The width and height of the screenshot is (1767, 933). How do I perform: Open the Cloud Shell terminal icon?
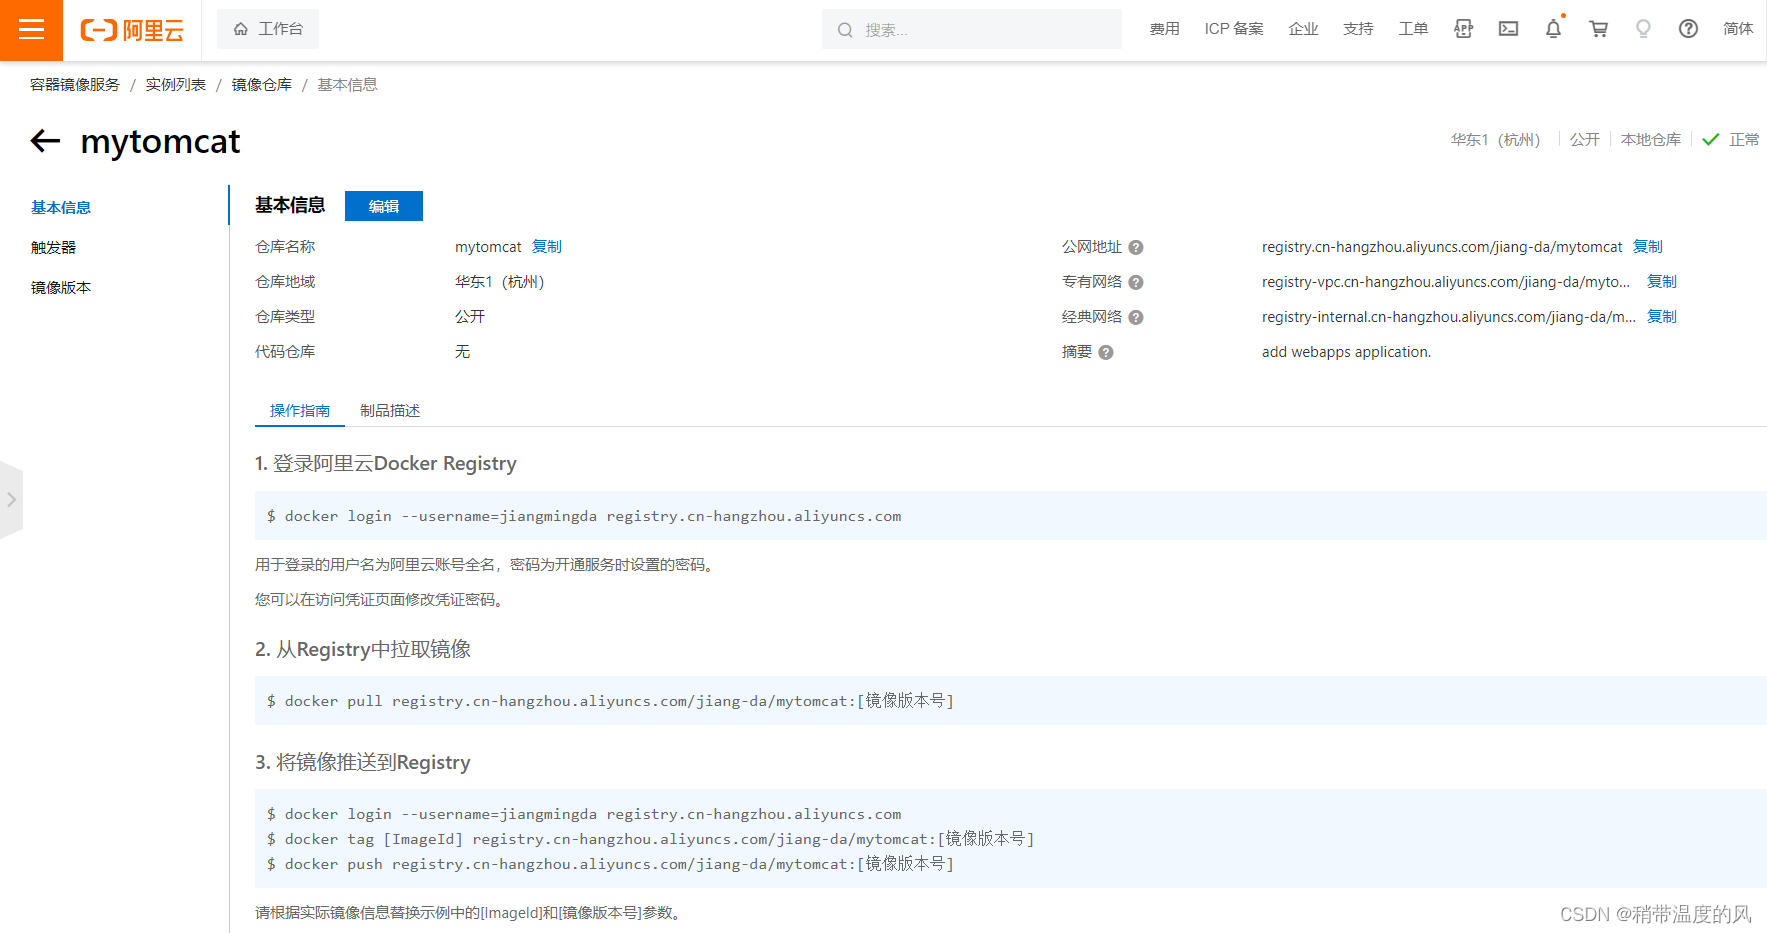(x=1508, y=29)
